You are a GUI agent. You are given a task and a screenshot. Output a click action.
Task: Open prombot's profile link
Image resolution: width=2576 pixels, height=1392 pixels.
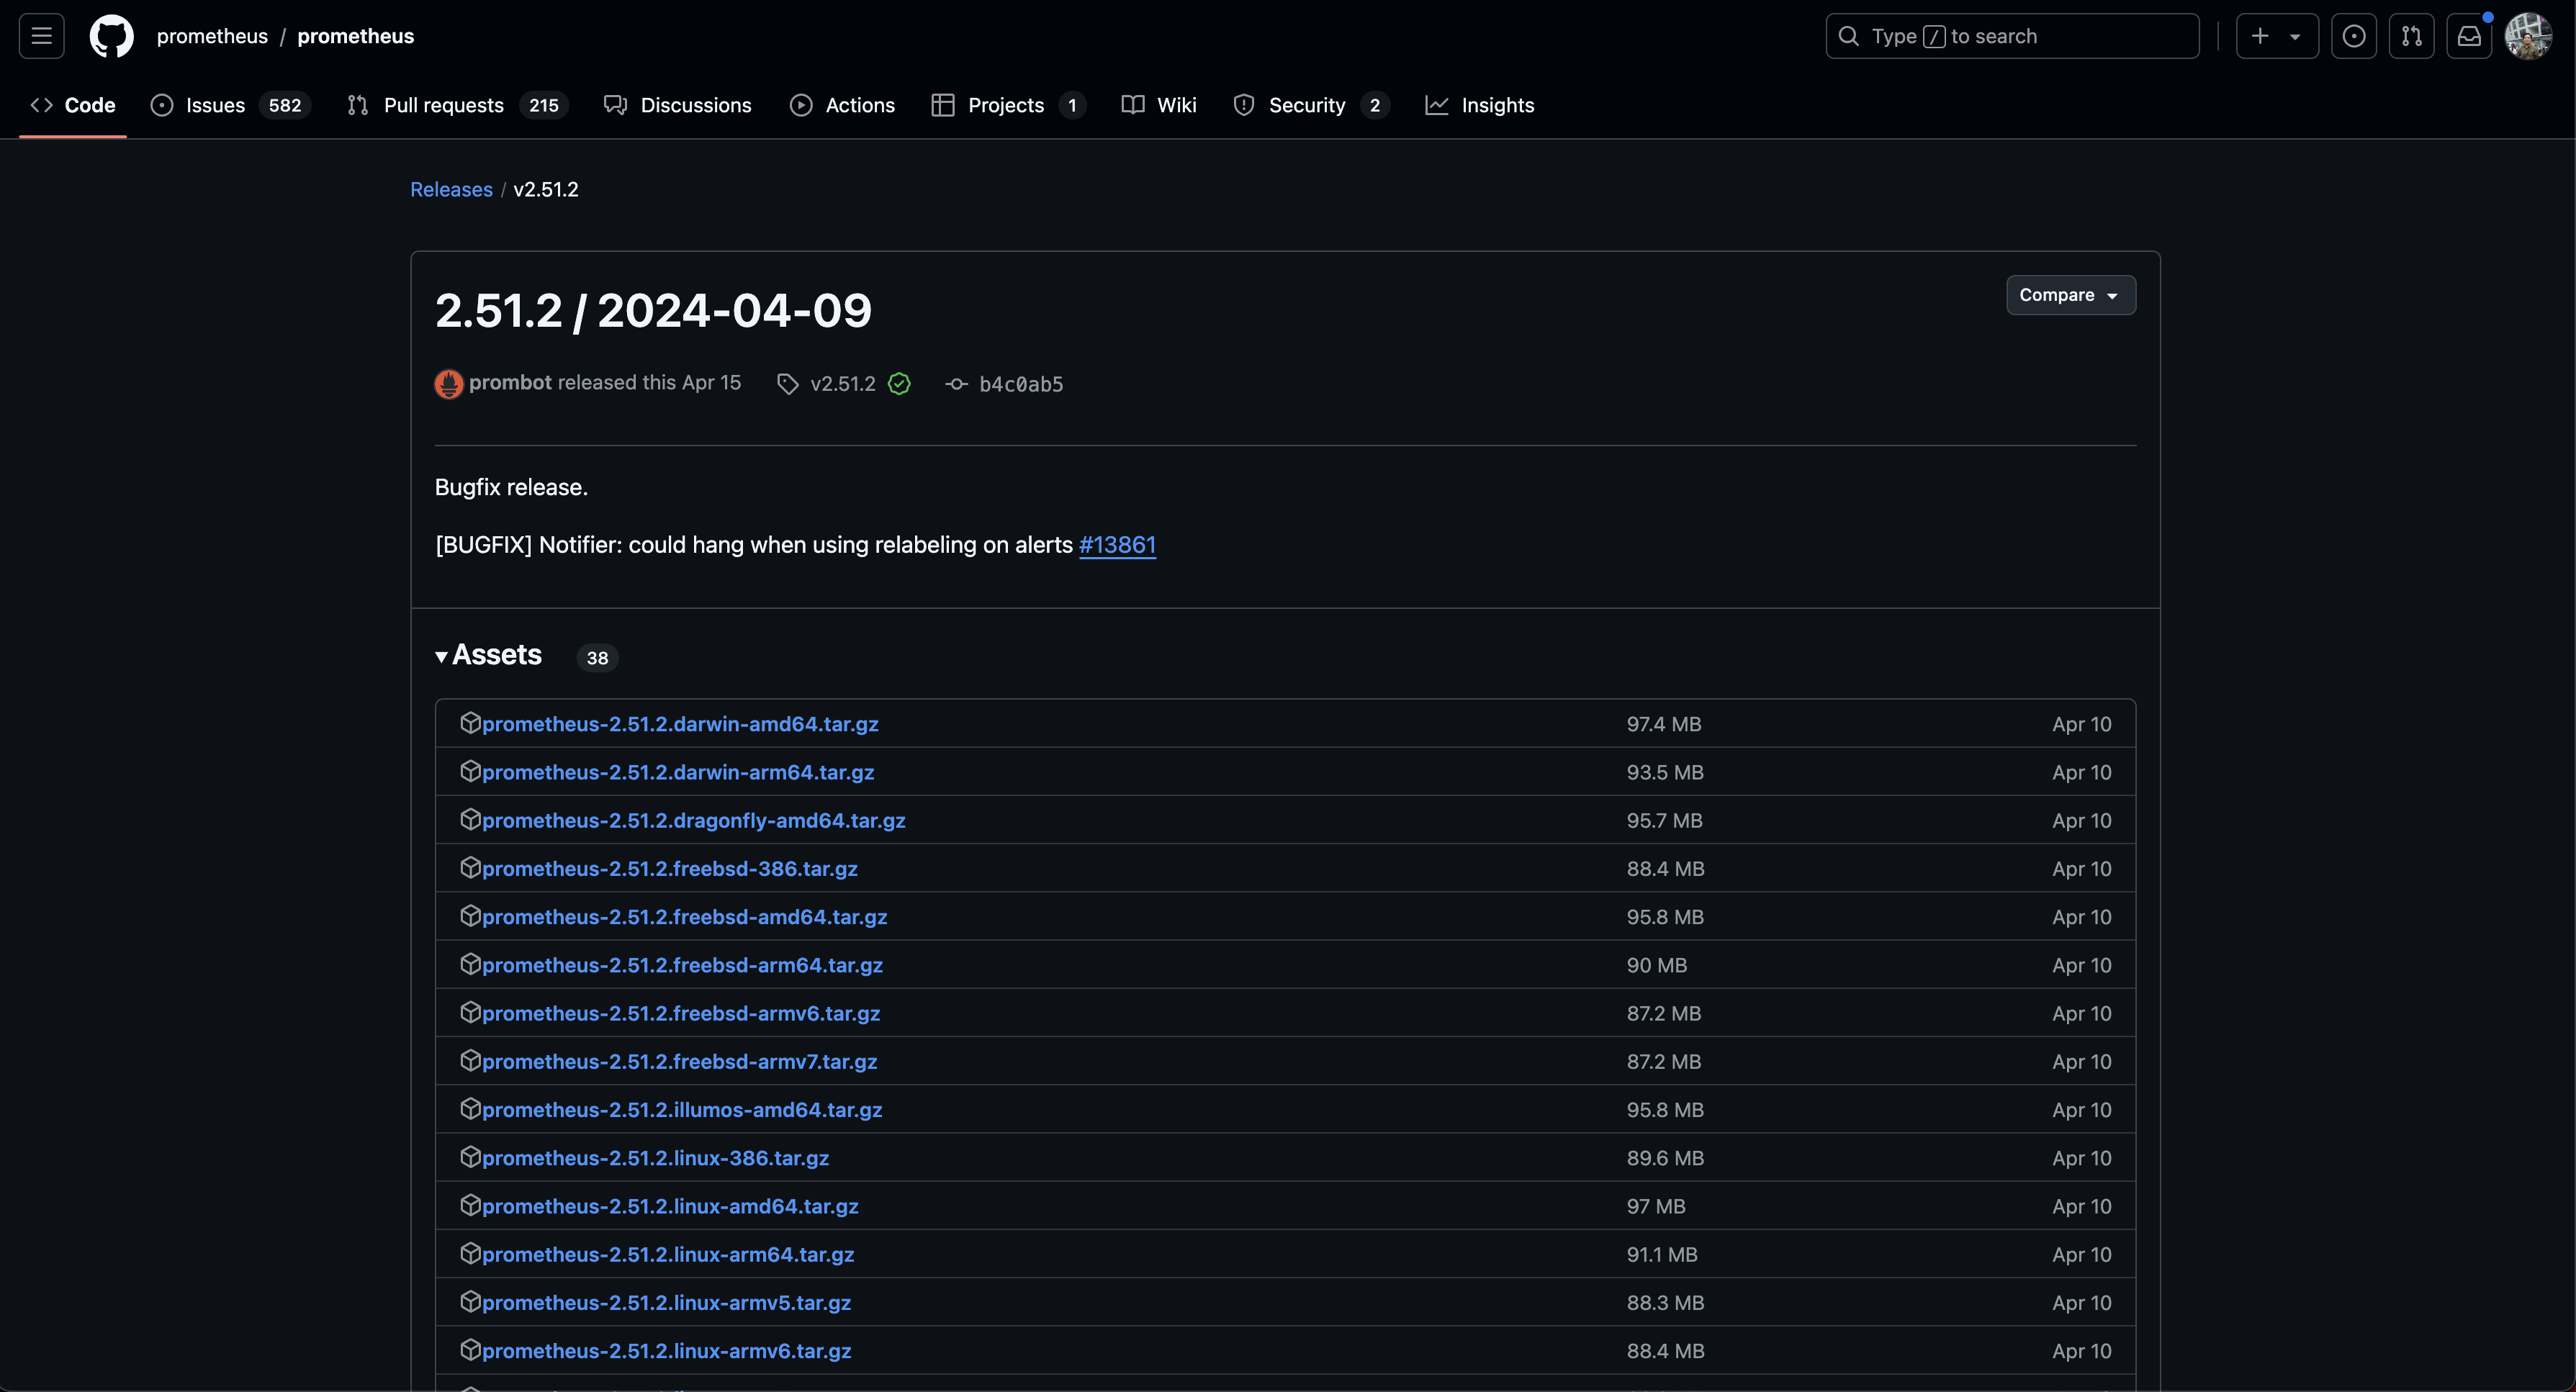510,383
